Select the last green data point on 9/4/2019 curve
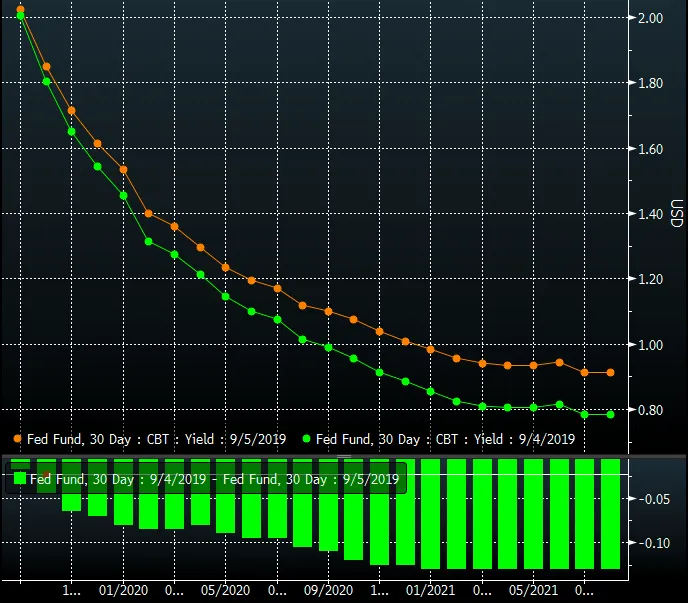The height and width of the screenshot is (603, 688). [610, 414]
